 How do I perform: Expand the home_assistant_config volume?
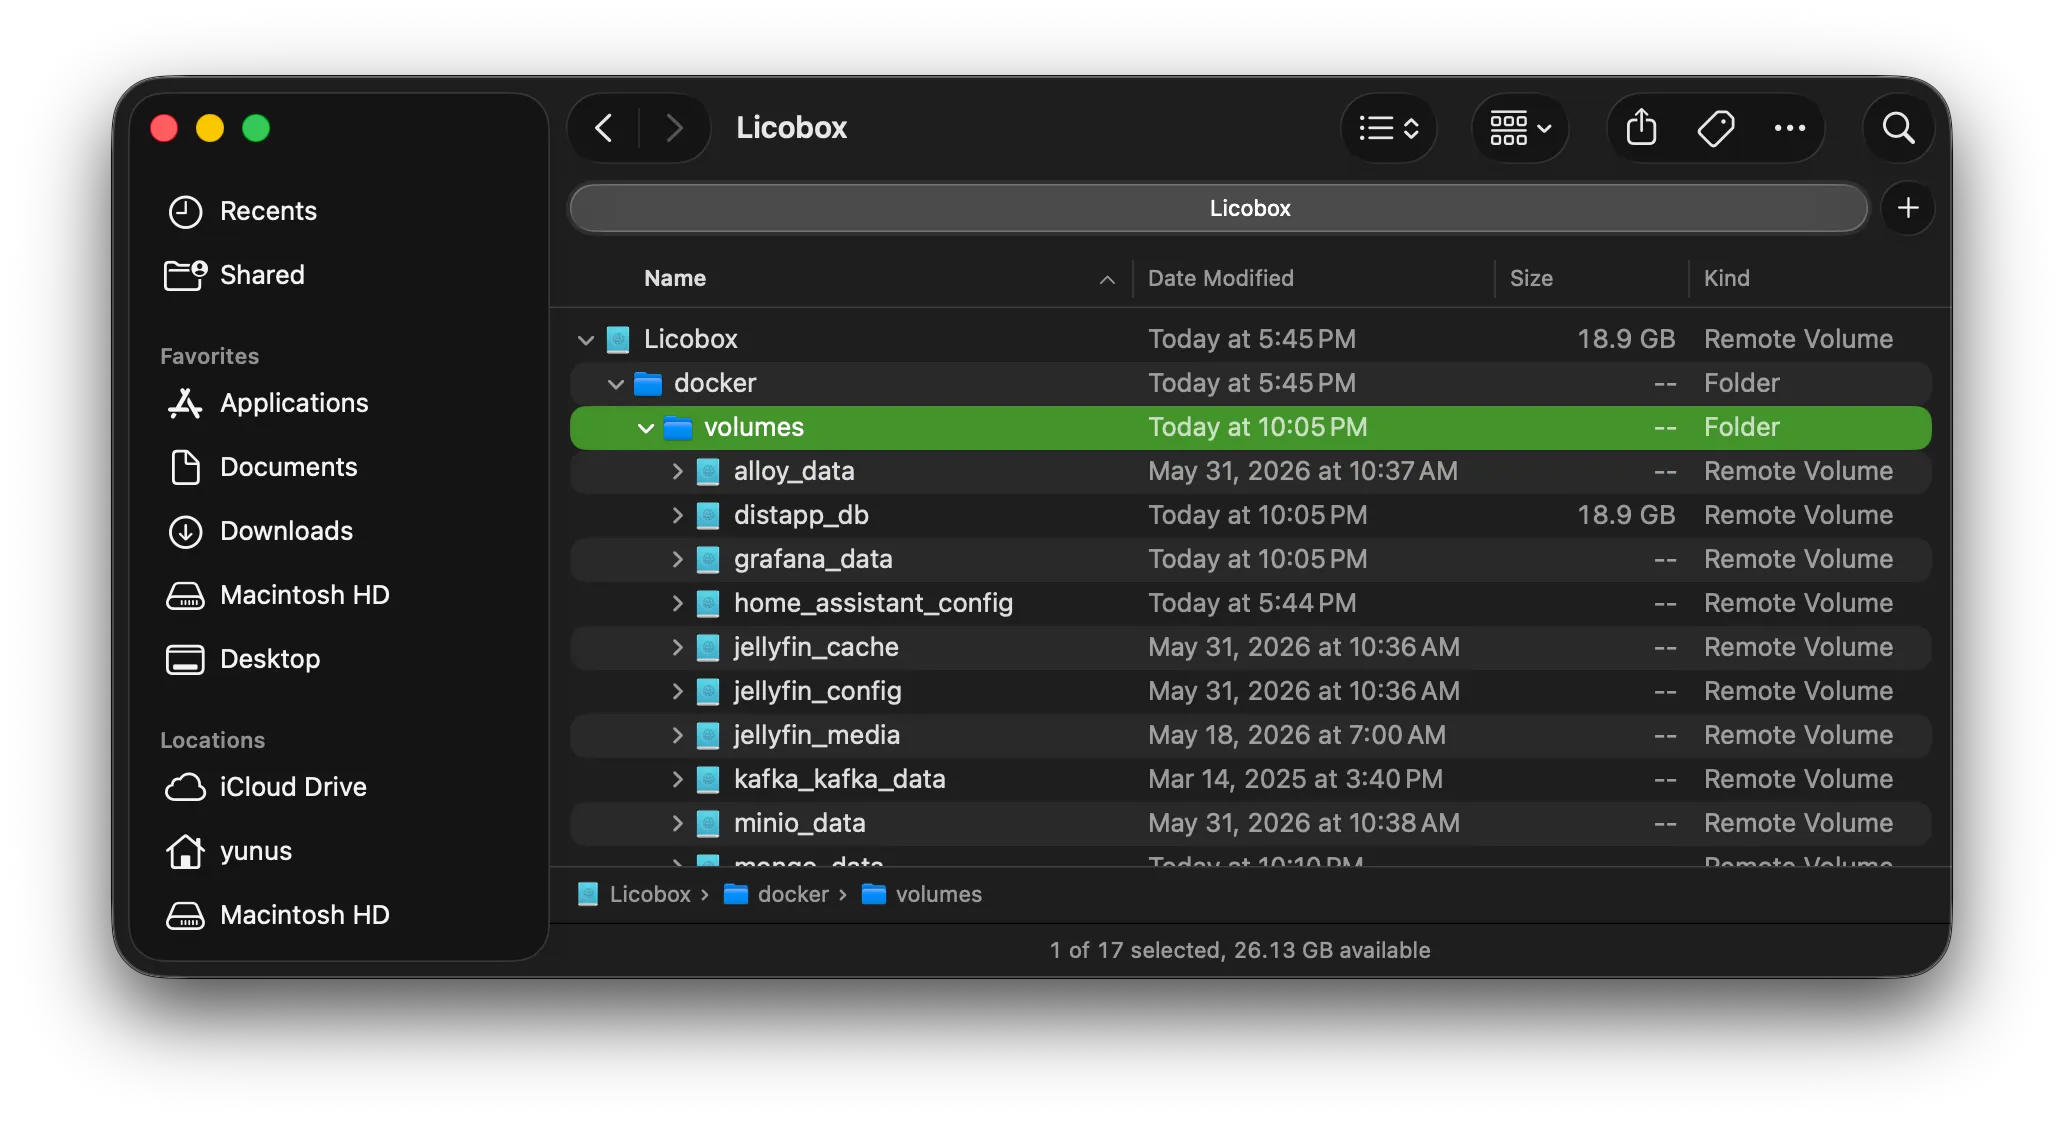coord(677,603)
